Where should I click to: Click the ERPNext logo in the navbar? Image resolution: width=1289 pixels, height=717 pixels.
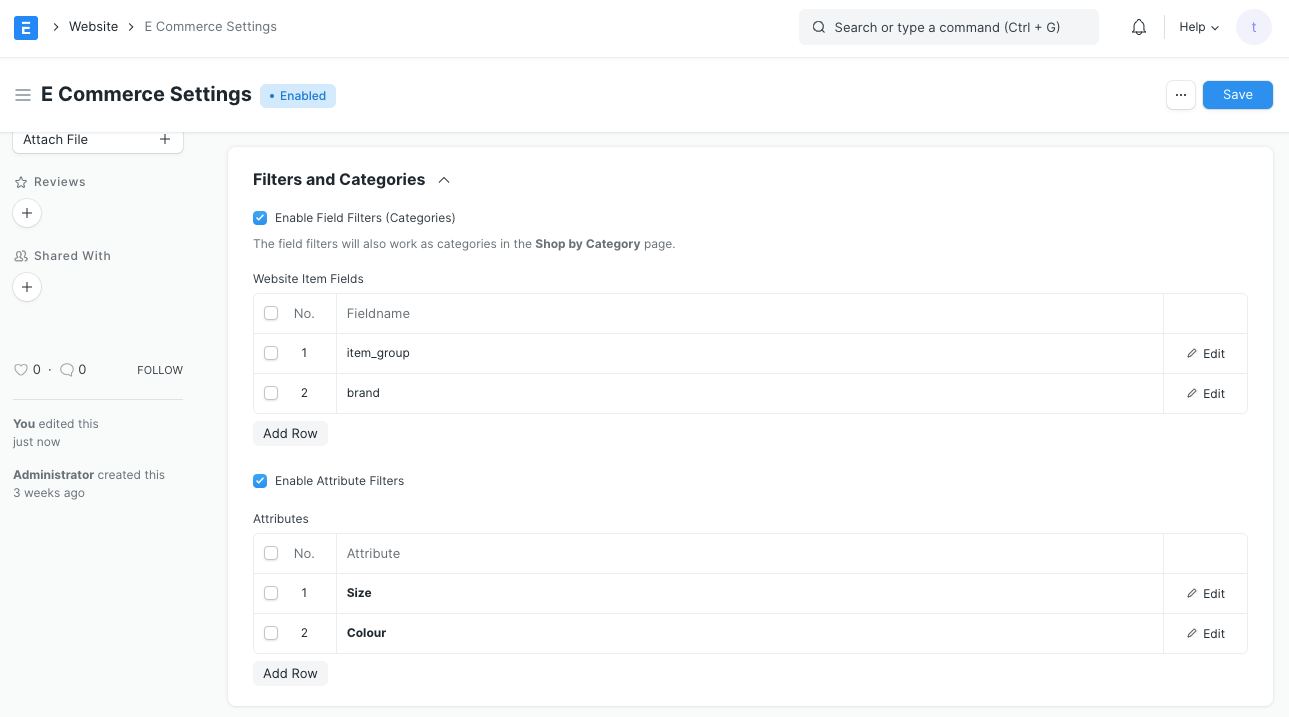(25, 27)
